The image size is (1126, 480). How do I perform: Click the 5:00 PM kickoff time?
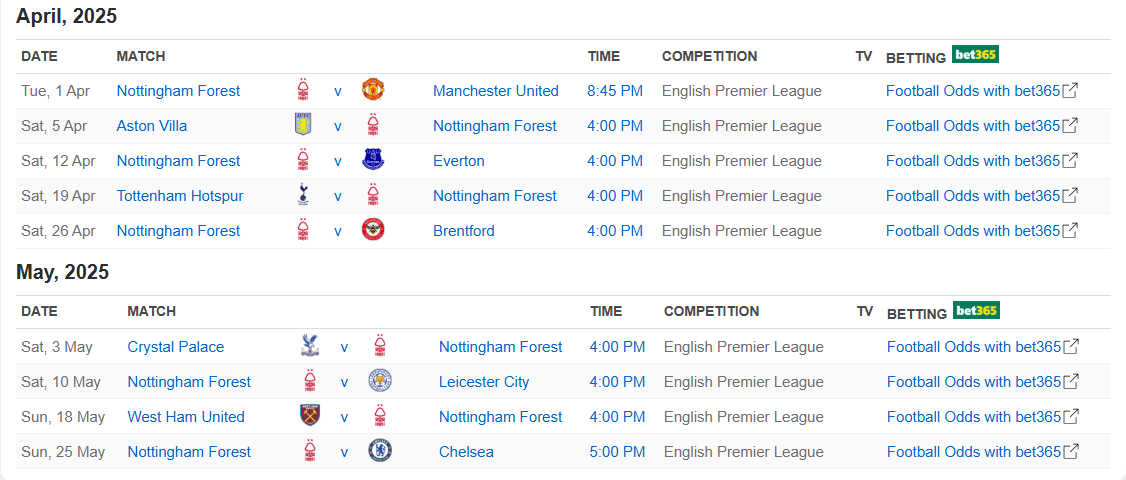(617, 452)
